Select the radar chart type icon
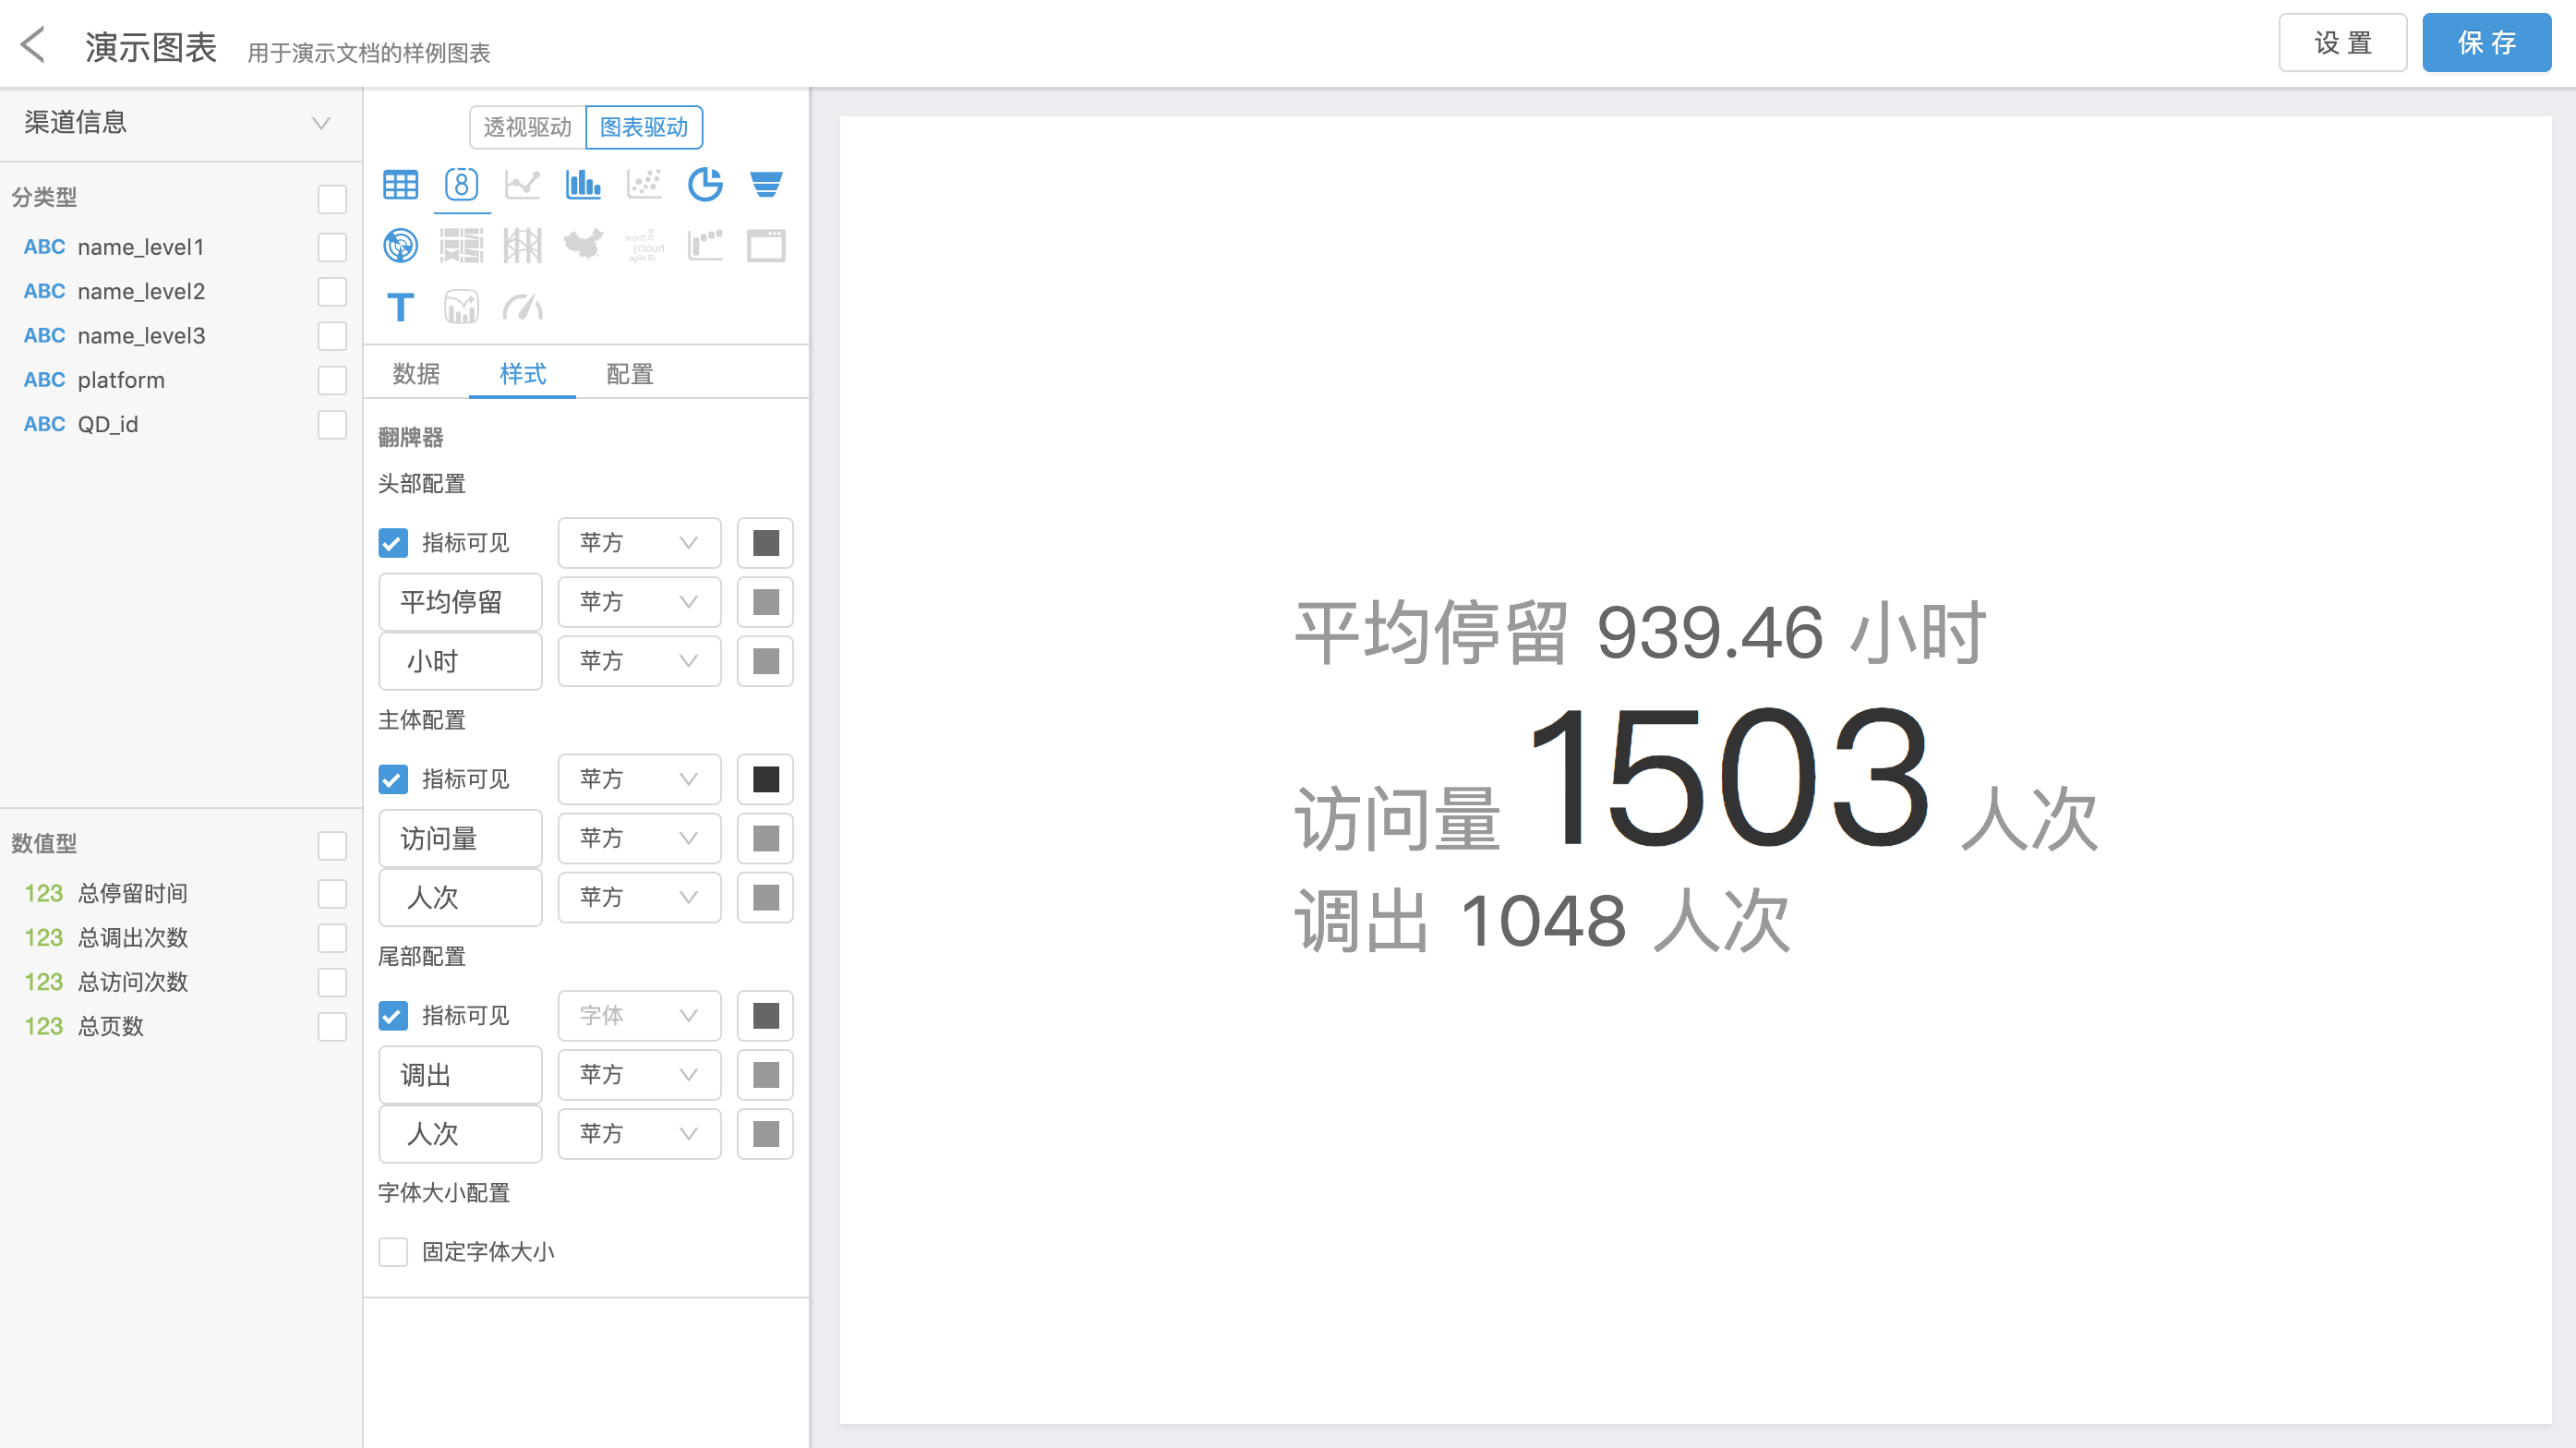Viewport: 2576px width, 1448px height. coord(400,246)
